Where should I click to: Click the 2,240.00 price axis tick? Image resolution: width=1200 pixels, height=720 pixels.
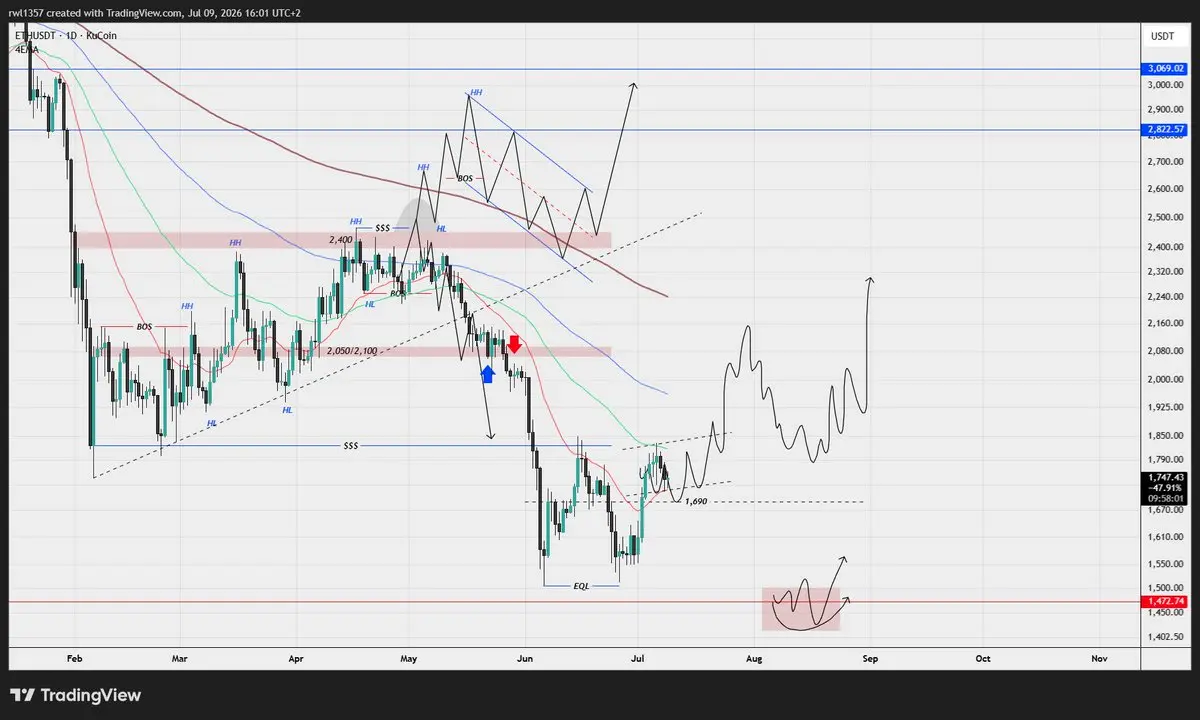click(1166, 297)
